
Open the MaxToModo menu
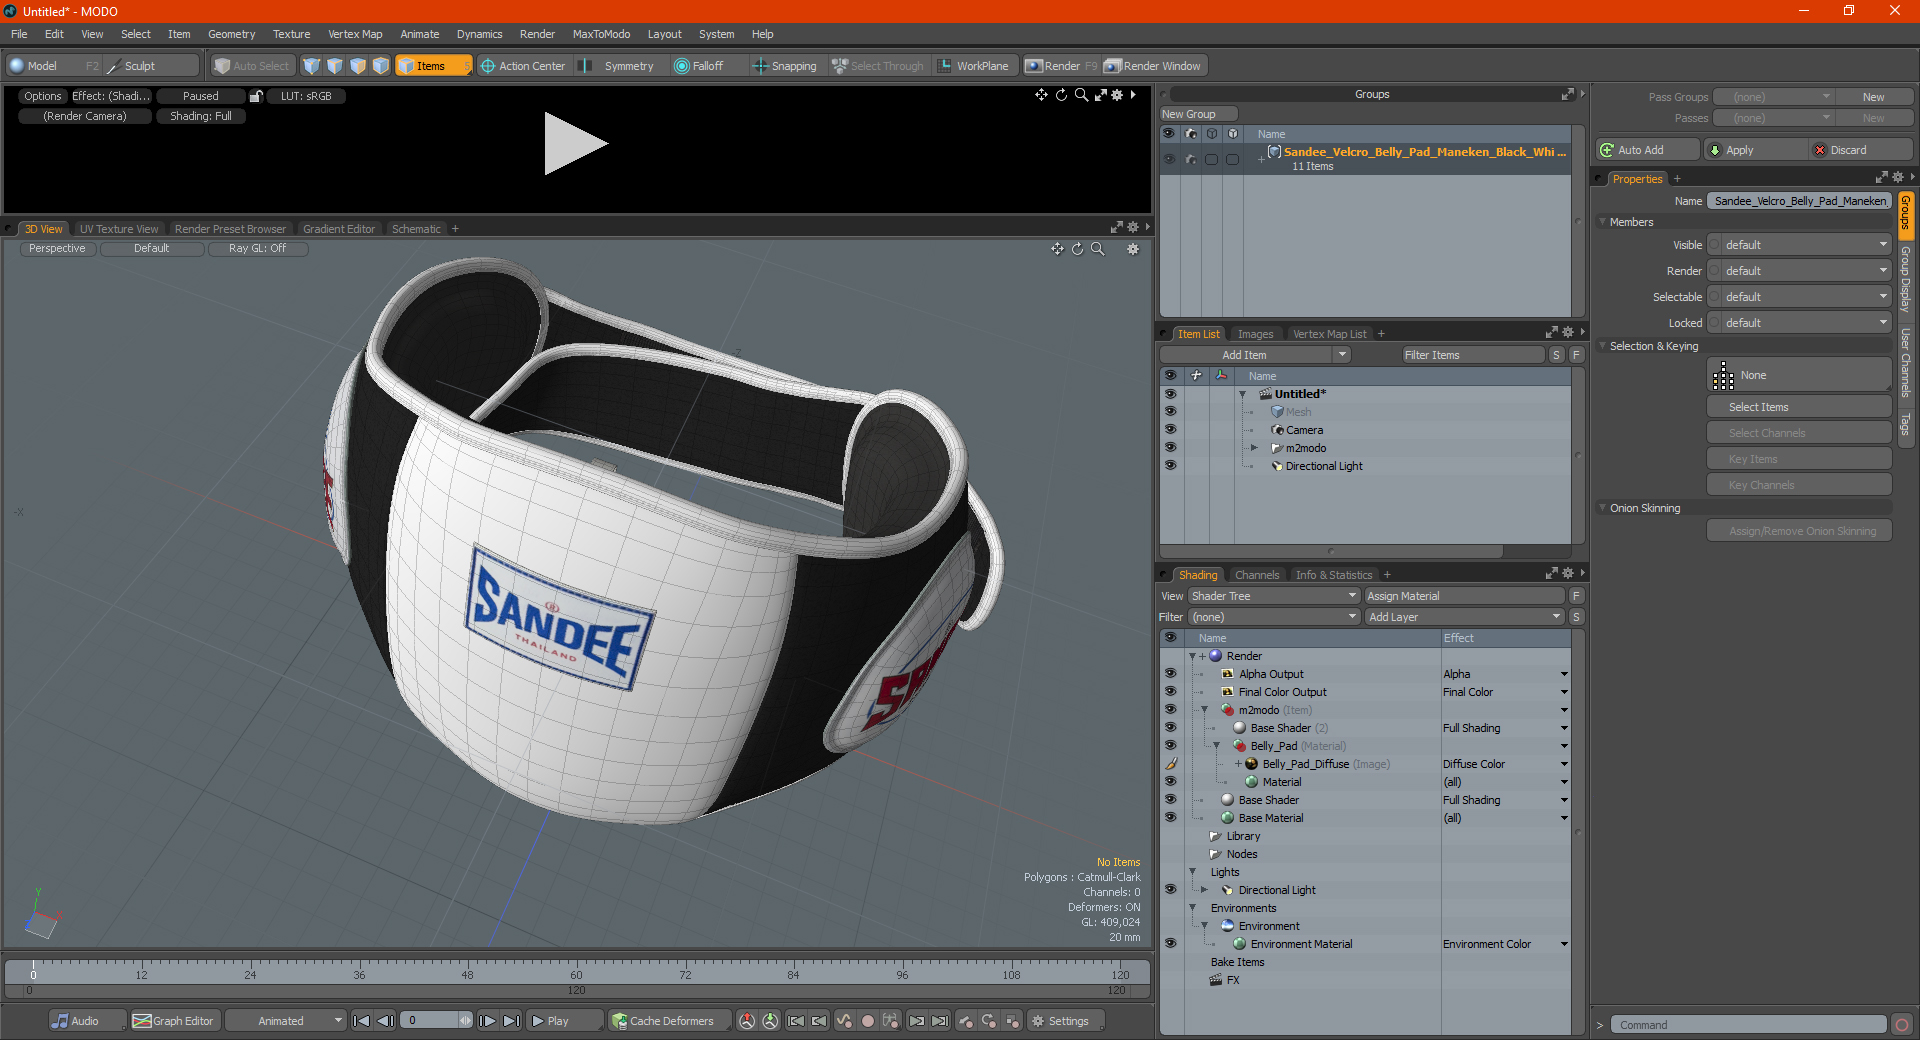point(601,34)
